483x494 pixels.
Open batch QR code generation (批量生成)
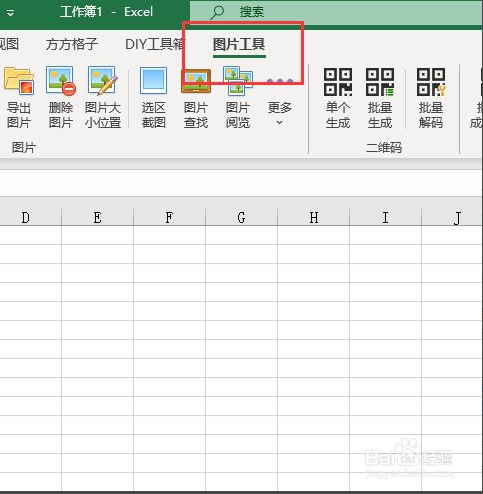[380, 98]
